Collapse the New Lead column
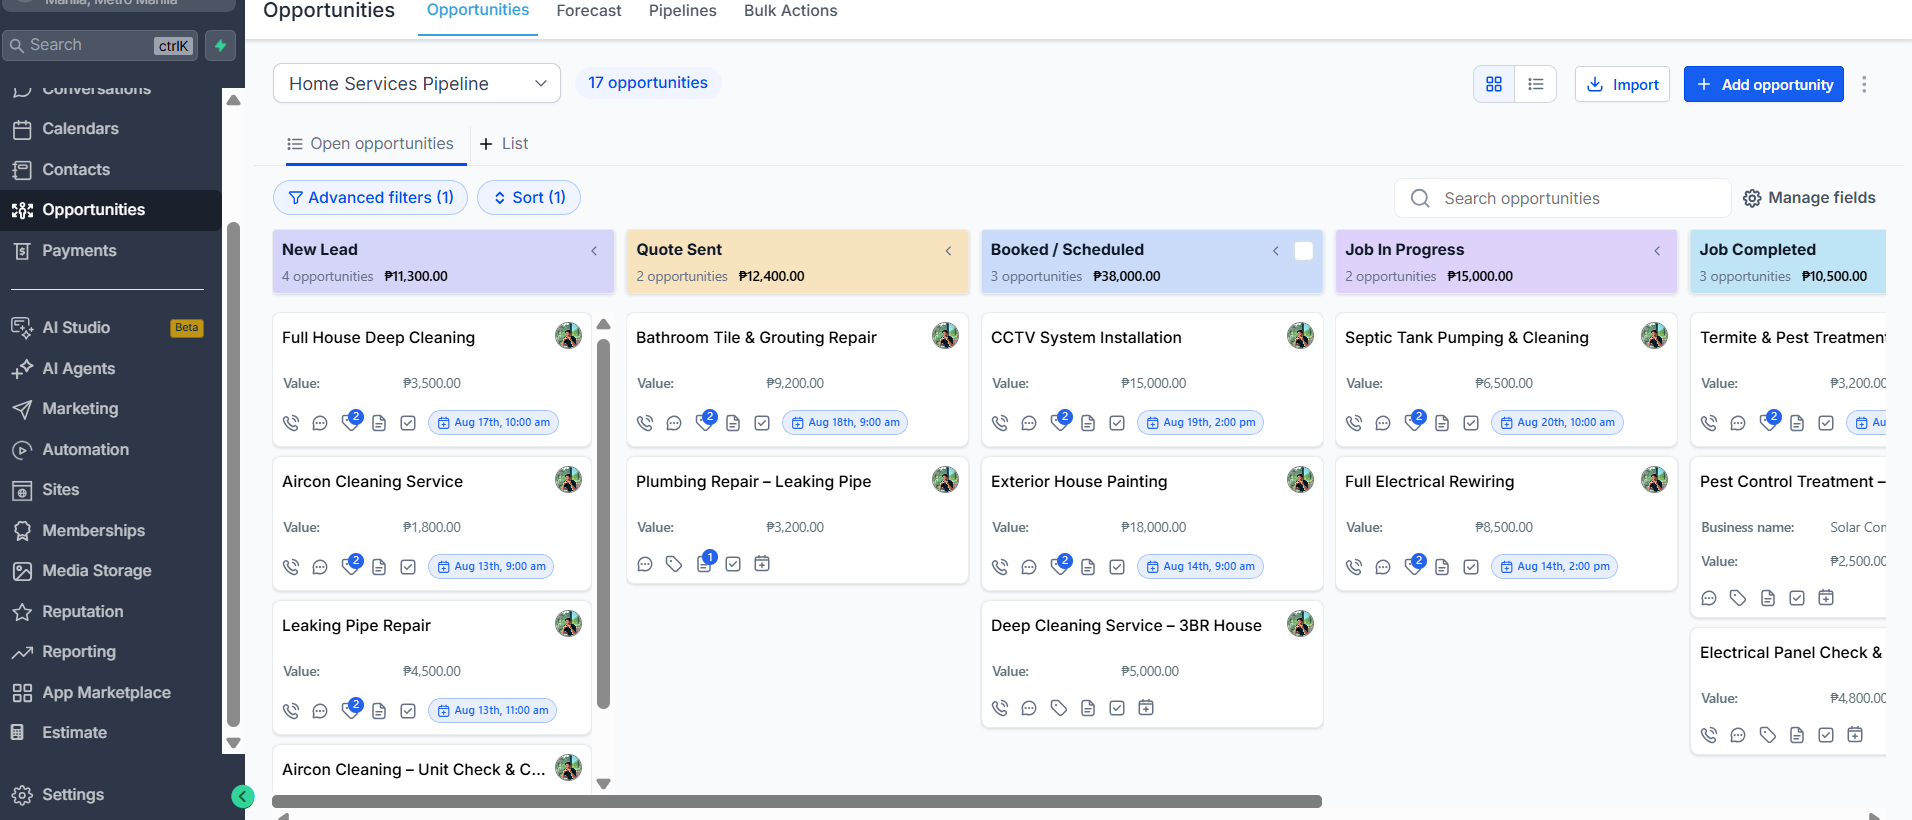The height and width of the screenshot is (820, 1912). (594, 251)
